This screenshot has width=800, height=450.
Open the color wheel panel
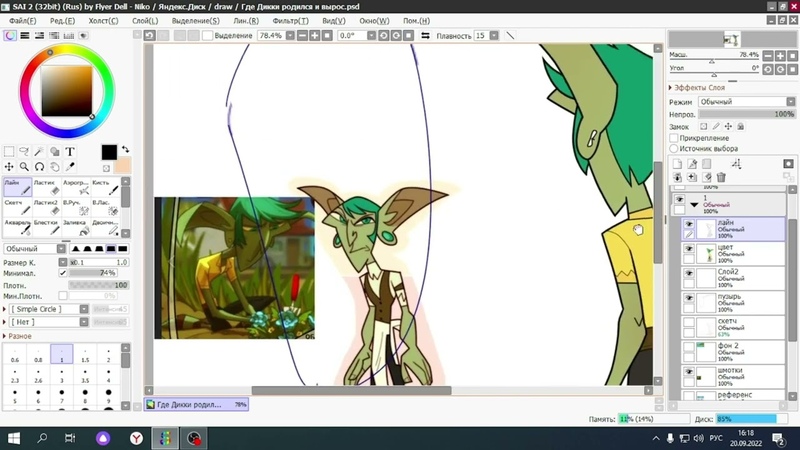(10, 36)
